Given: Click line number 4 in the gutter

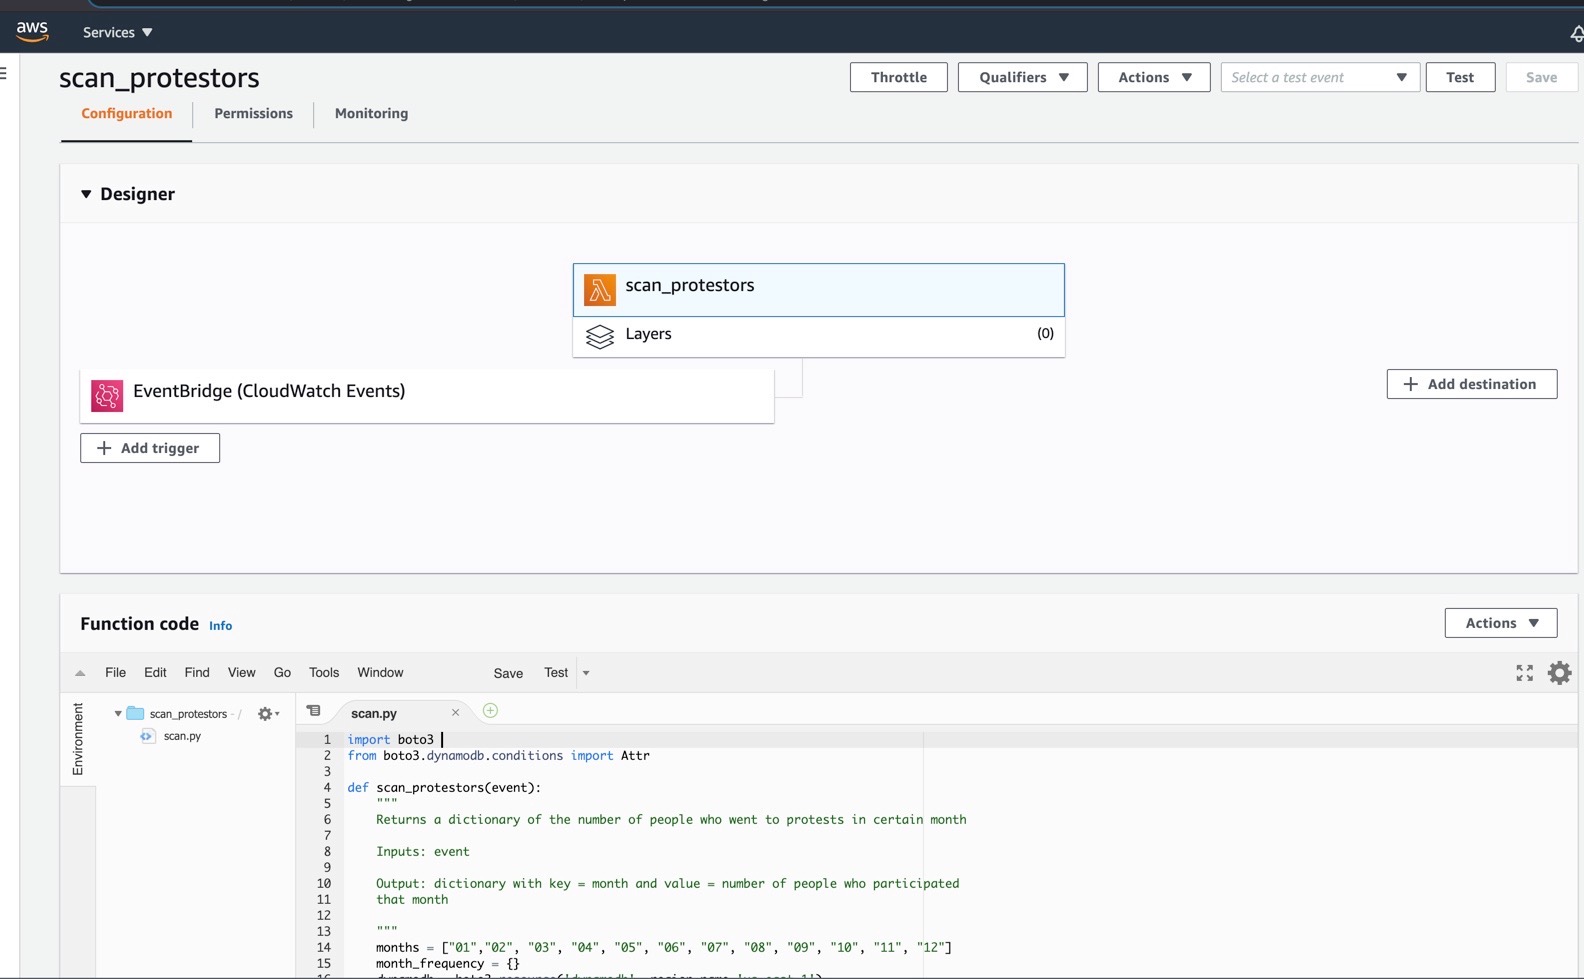Looking at the screenshot, I should tap(326, 788).
